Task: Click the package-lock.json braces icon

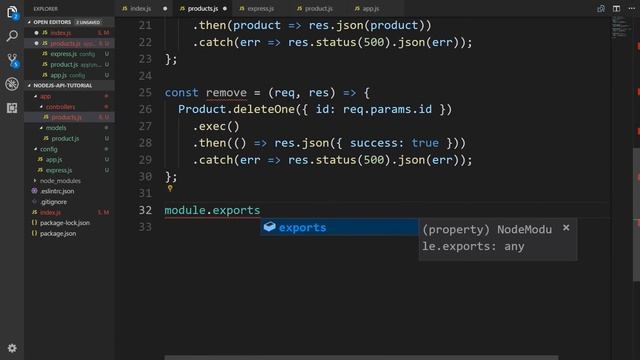Action: [x=34, y=223]
